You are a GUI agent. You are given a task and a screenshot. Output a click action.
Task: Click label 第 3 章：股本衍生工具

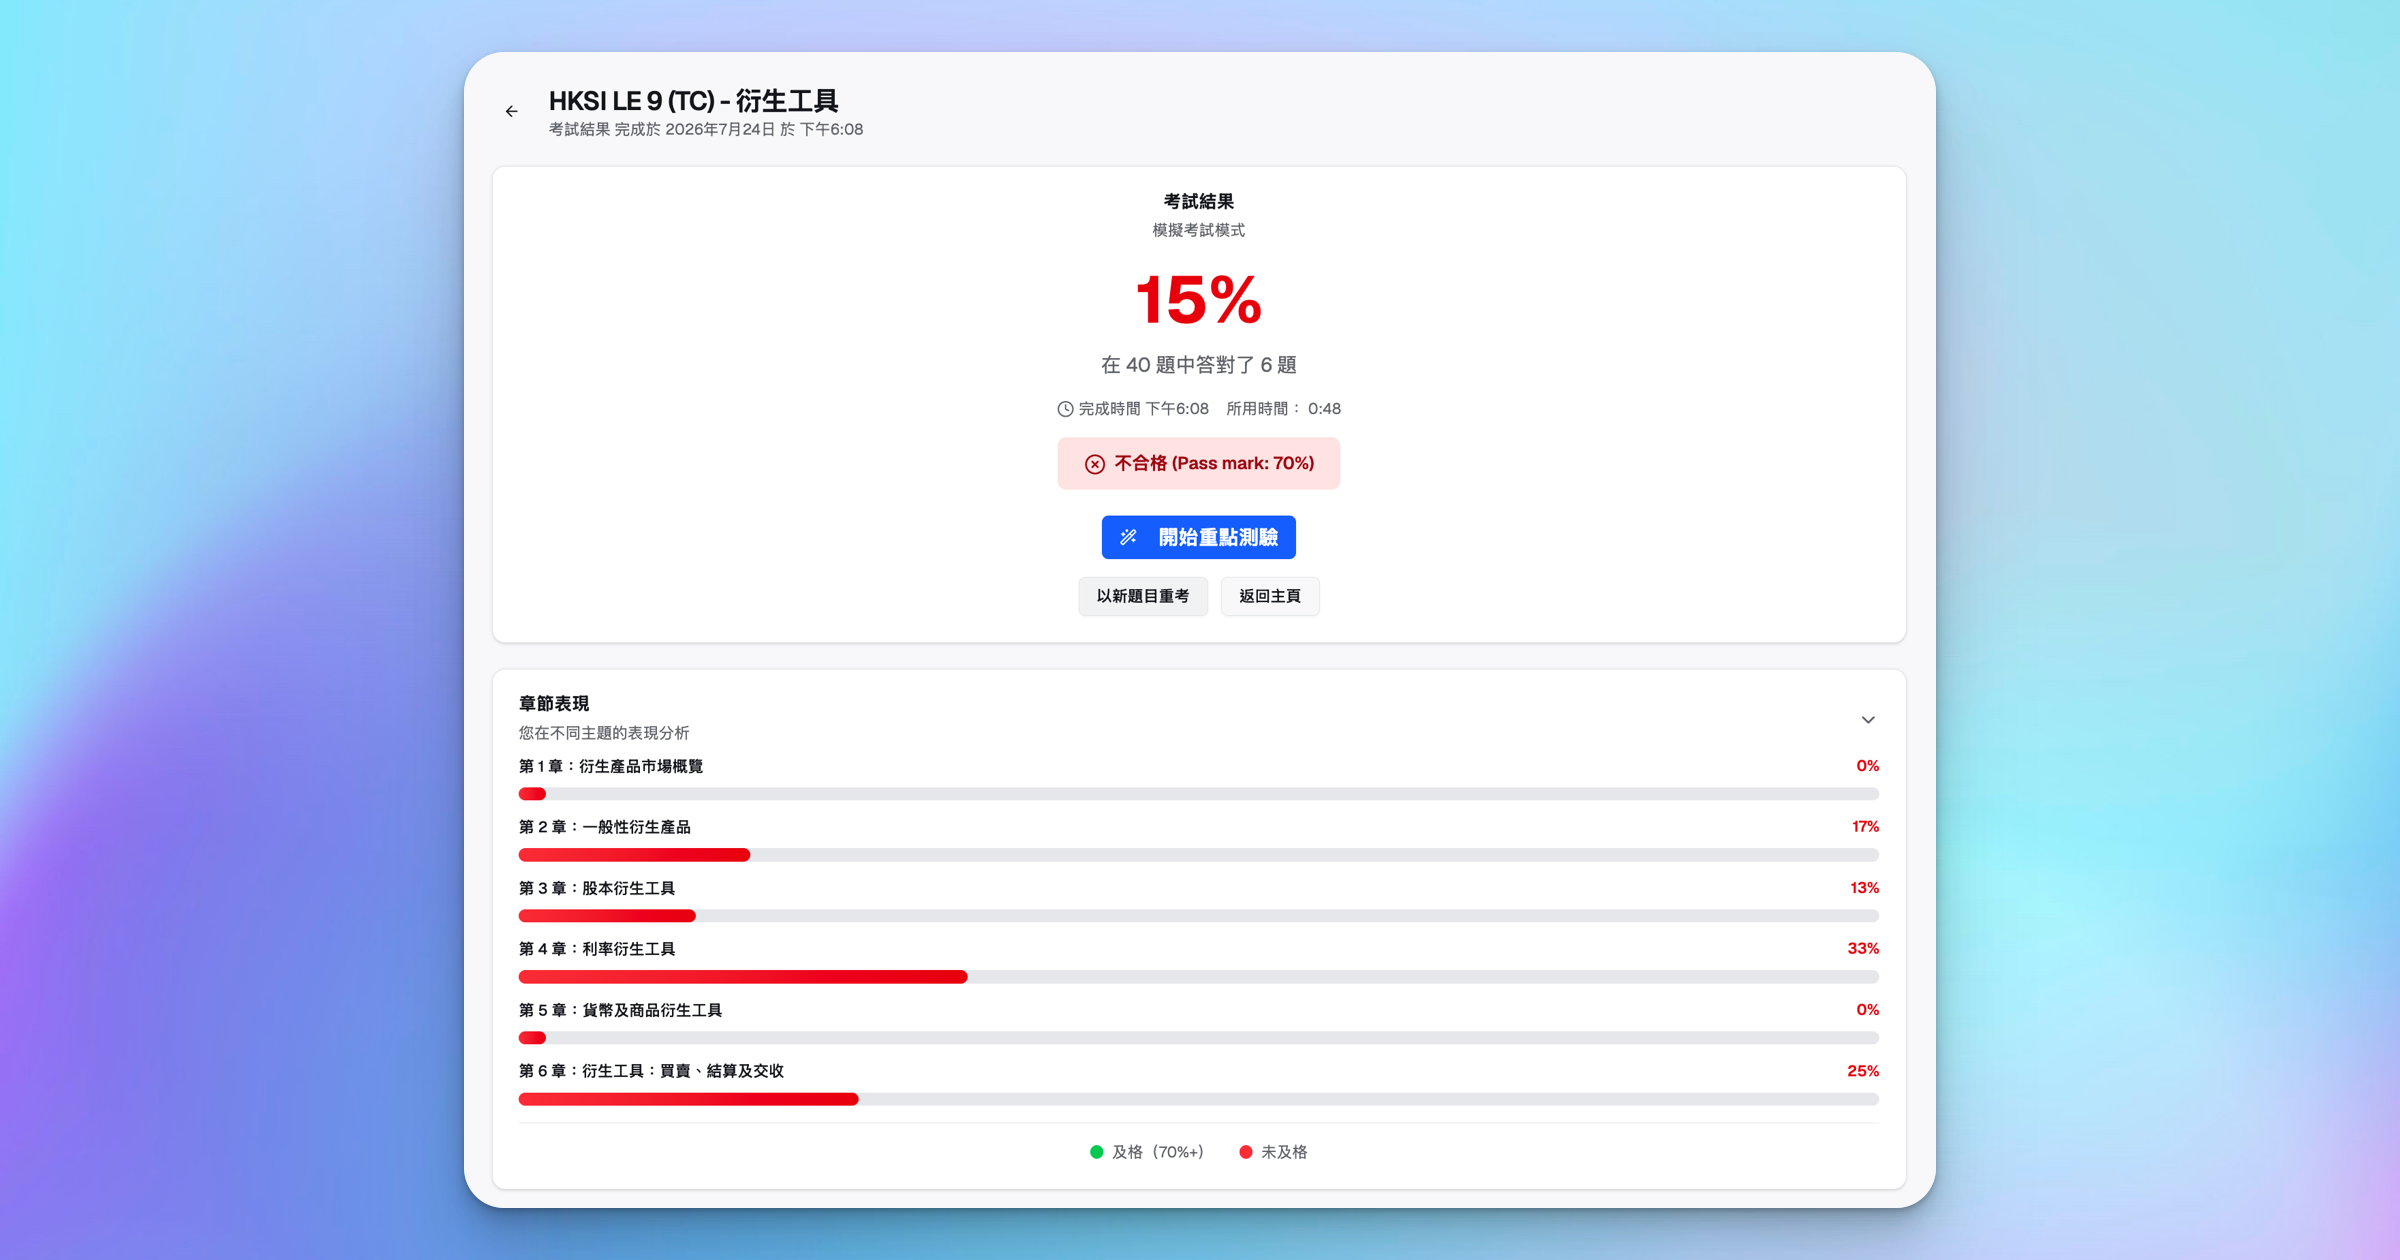click(597, 888)
